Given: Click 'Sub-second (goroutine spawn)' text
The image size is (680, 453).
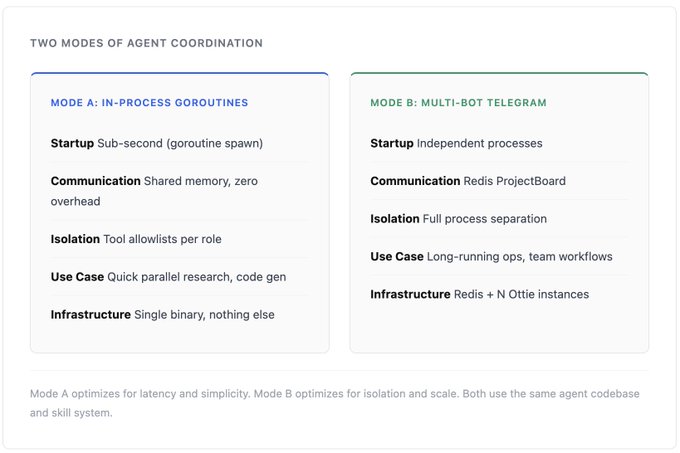Looking at the screenshot, I should tap(180, 143).
